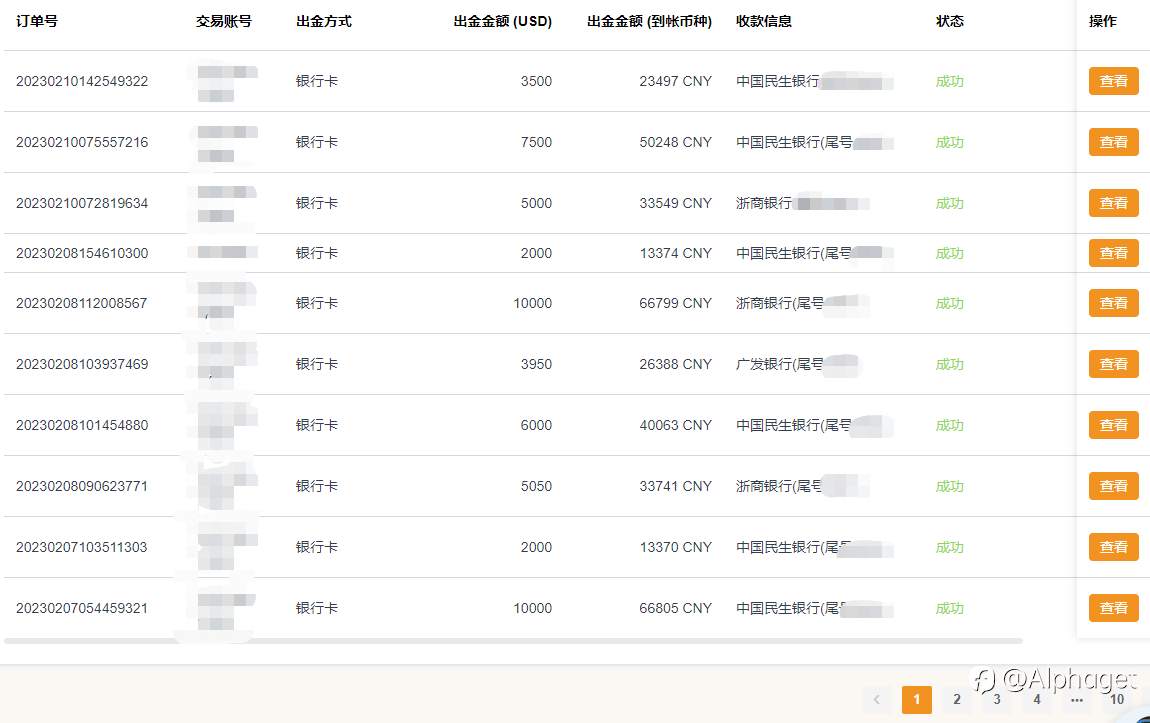Open details for order 20230210075557216
Viewport: 1150px width, 723px height.
(x=1113, y=142)
